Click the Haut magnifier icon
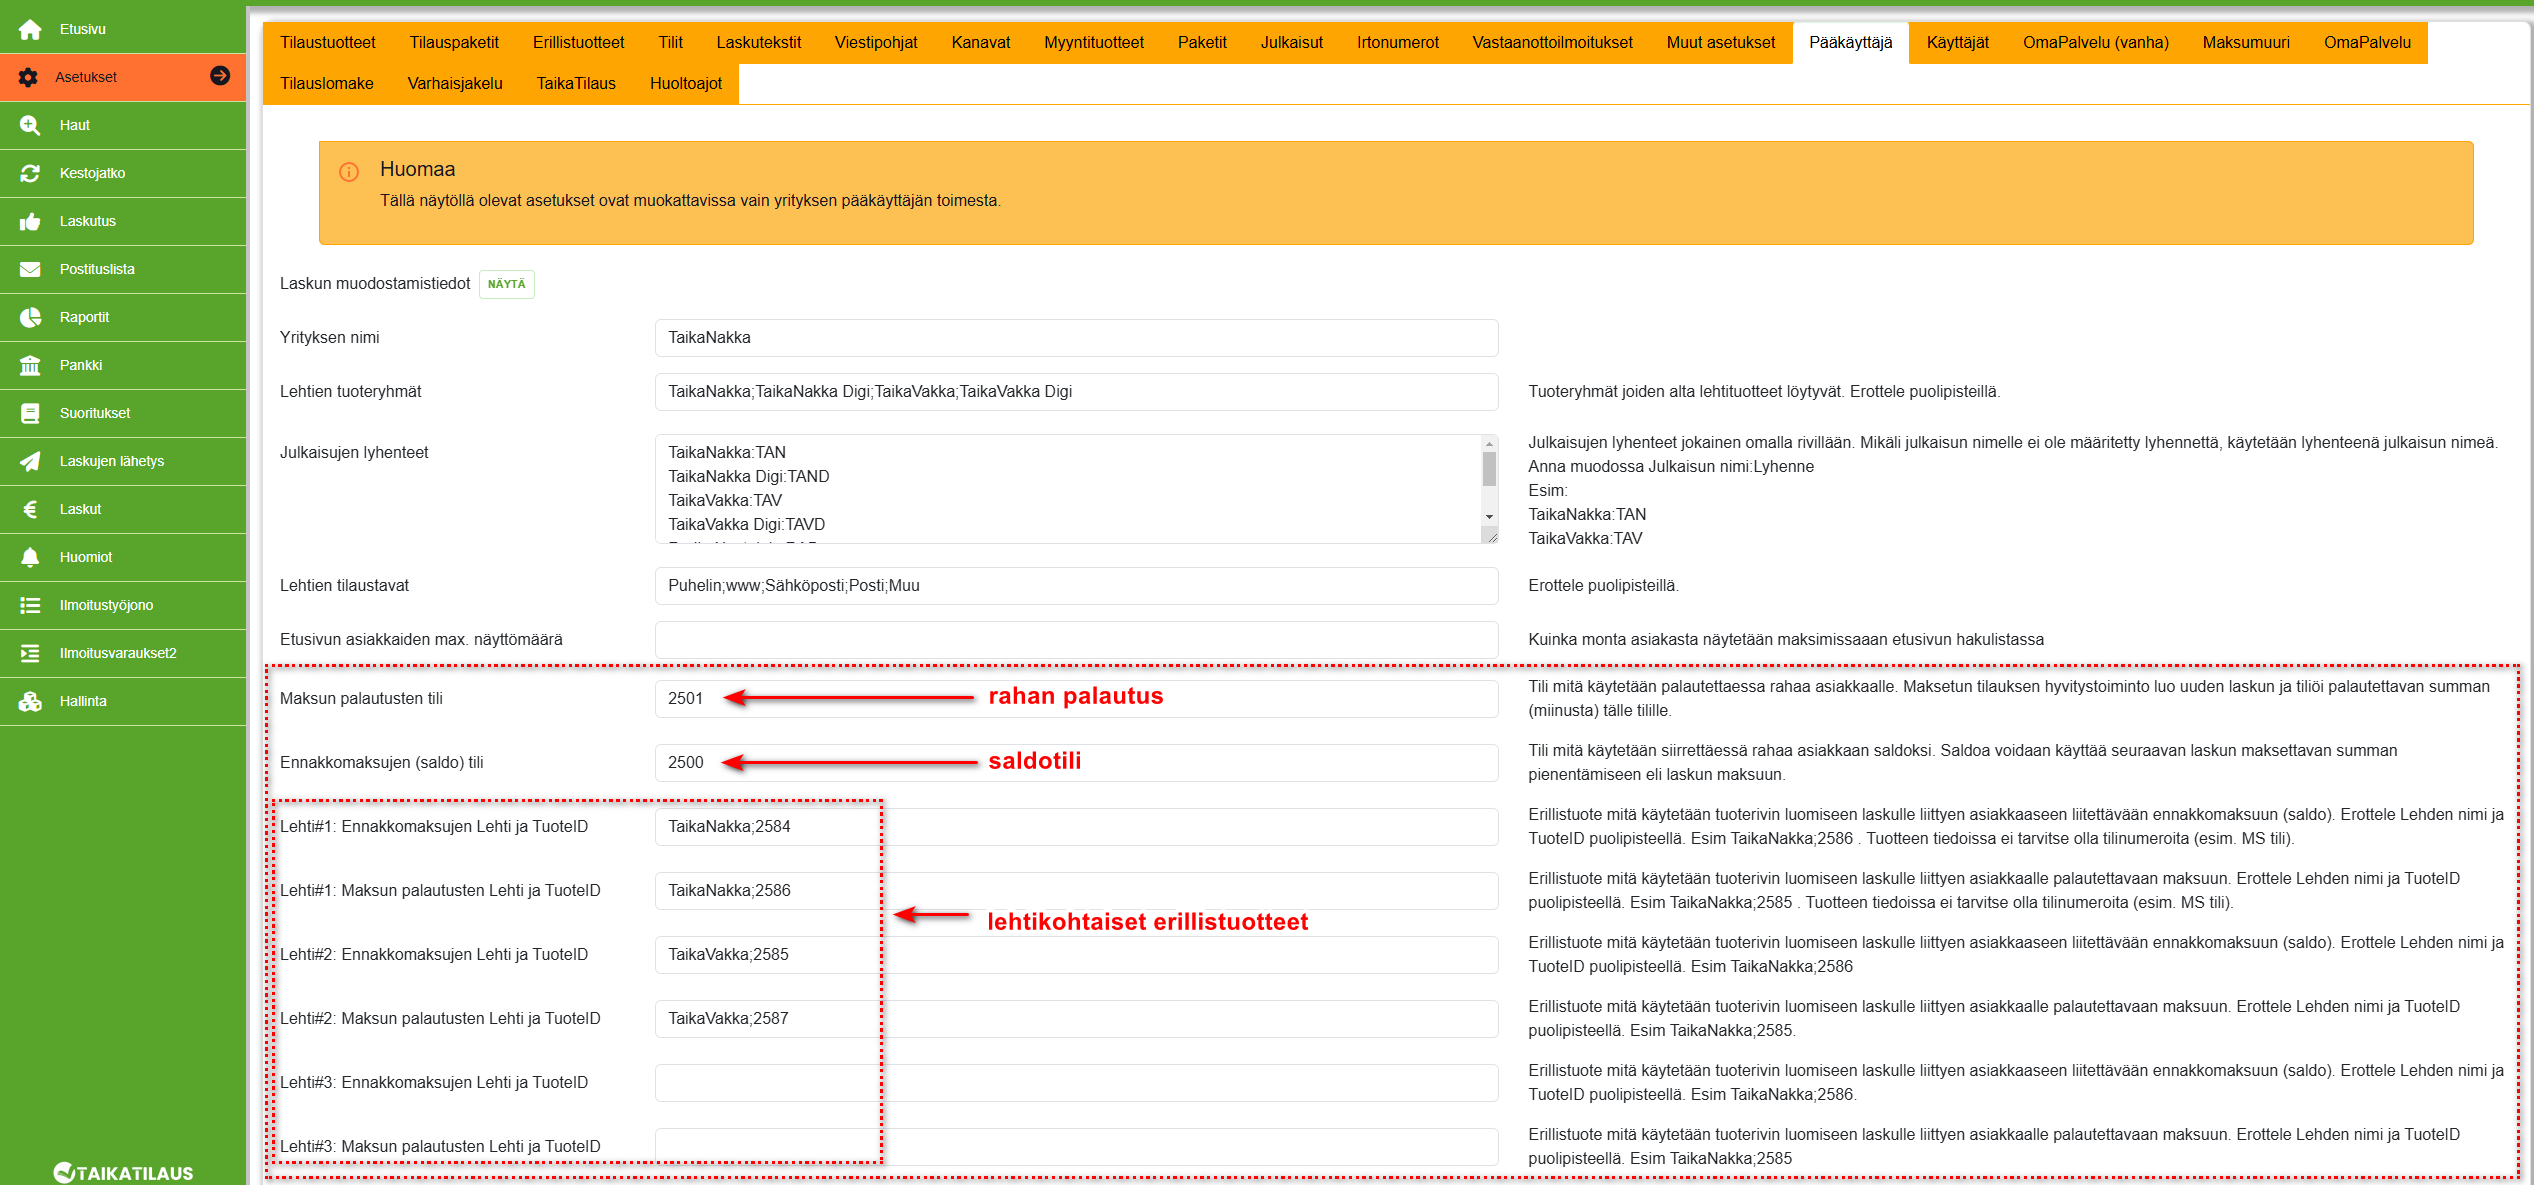Viewport: 2534px width, 1185px height. pyautogui.click(x=30, y=125)
